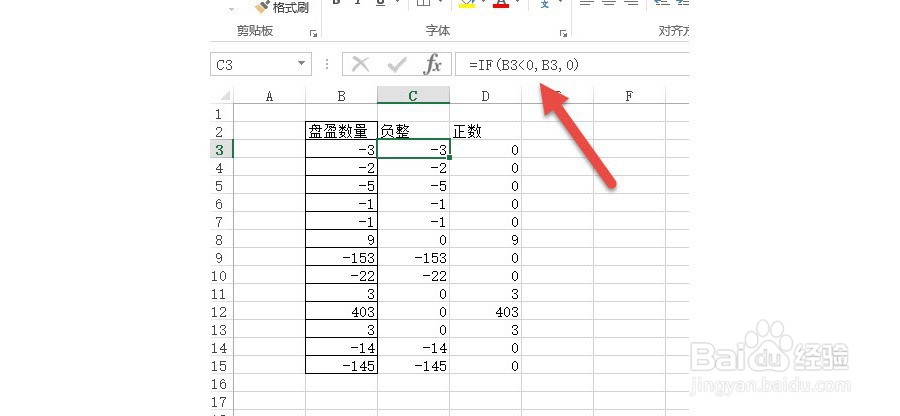Select the header cell 盘盈数量

click(x=342, y=131)
